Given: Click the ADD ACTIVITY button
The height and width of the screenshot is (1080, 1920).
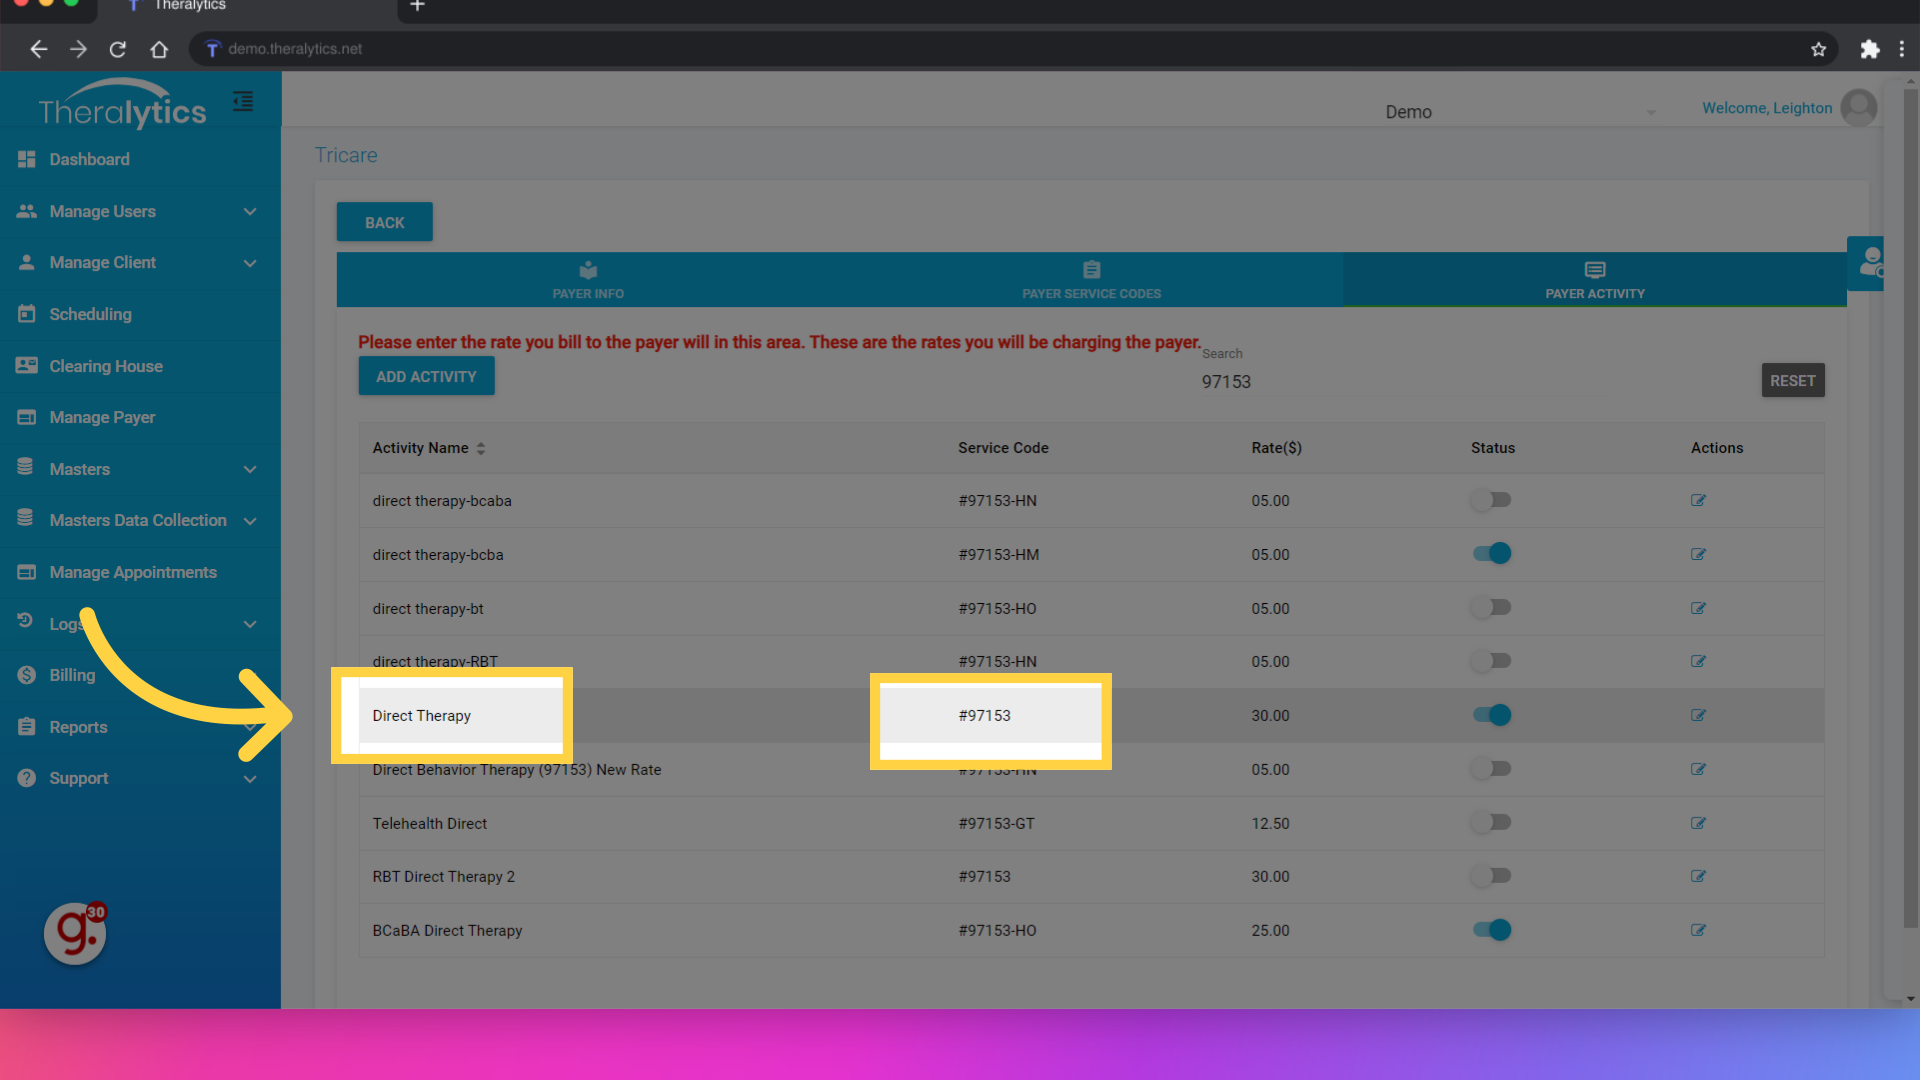Looking at the screenshot, I should point(426,376).
